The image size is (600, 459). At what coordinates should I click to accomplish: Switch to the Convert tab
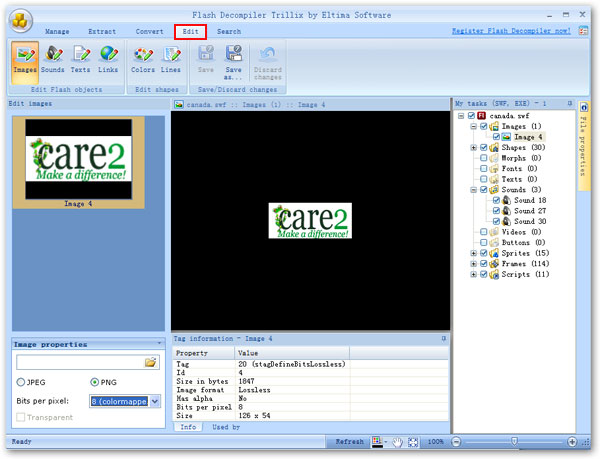point(149,31)
